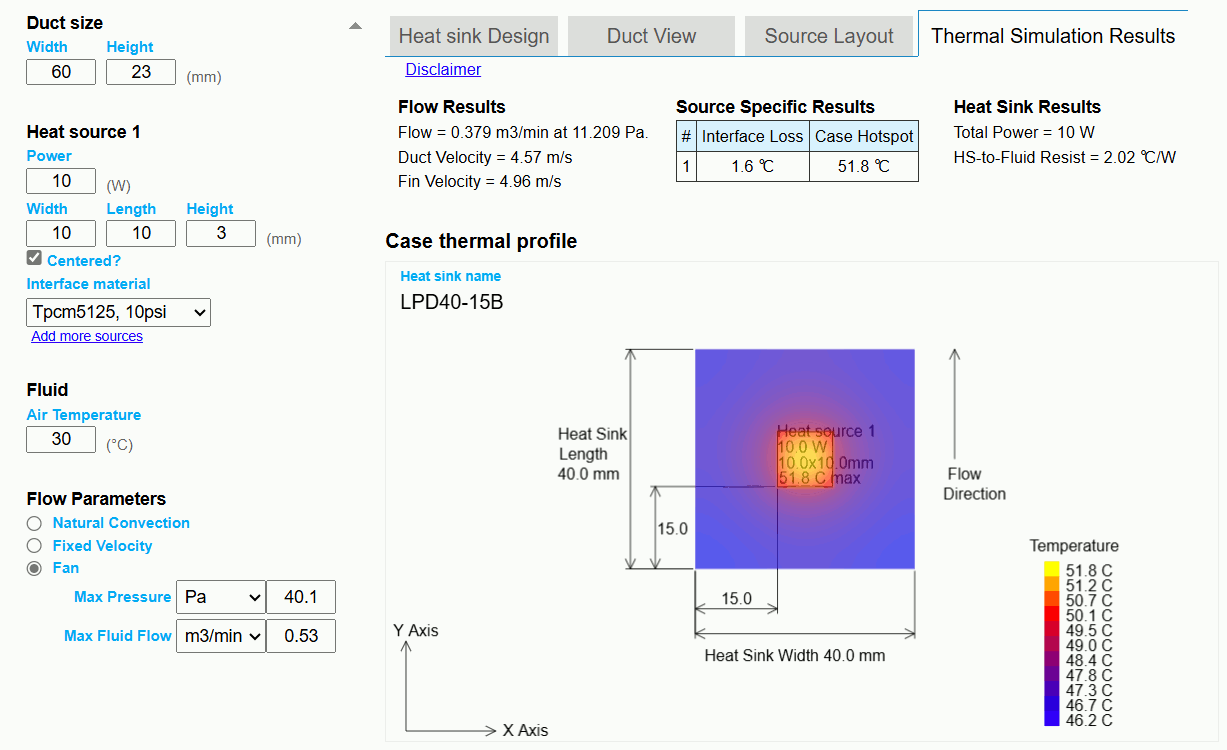Open the Duct View tab
Viewport: 1227px width, 750px height.
click(x=651, y=35)
